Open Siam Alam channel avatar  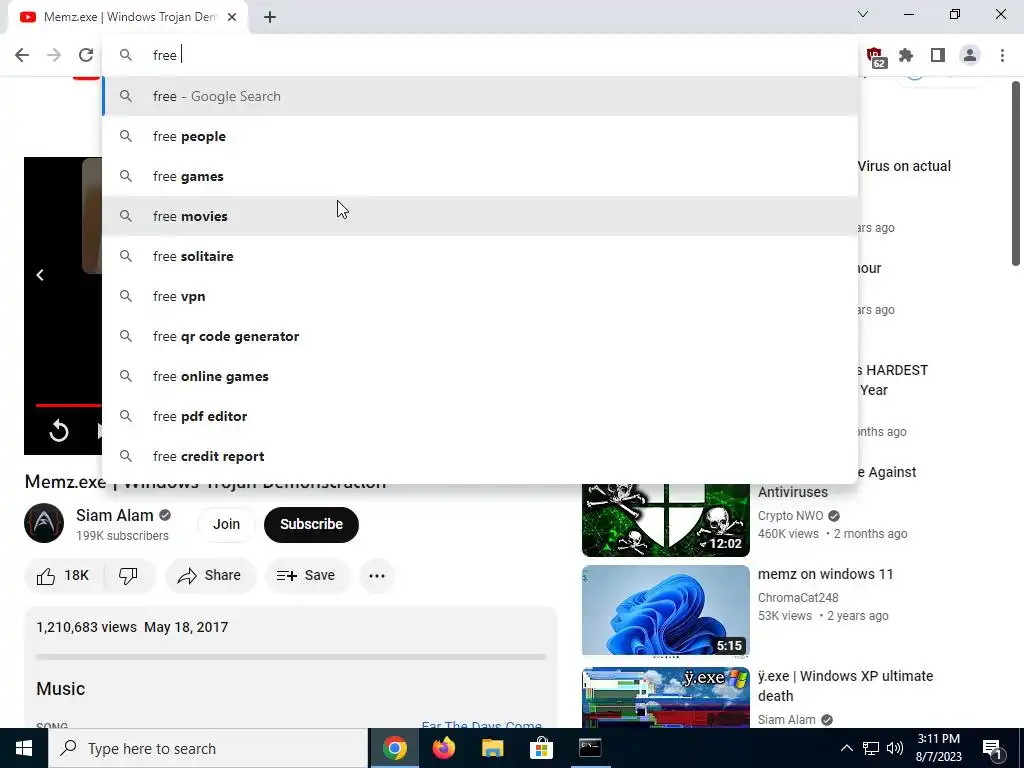click(x=44, y=523)
